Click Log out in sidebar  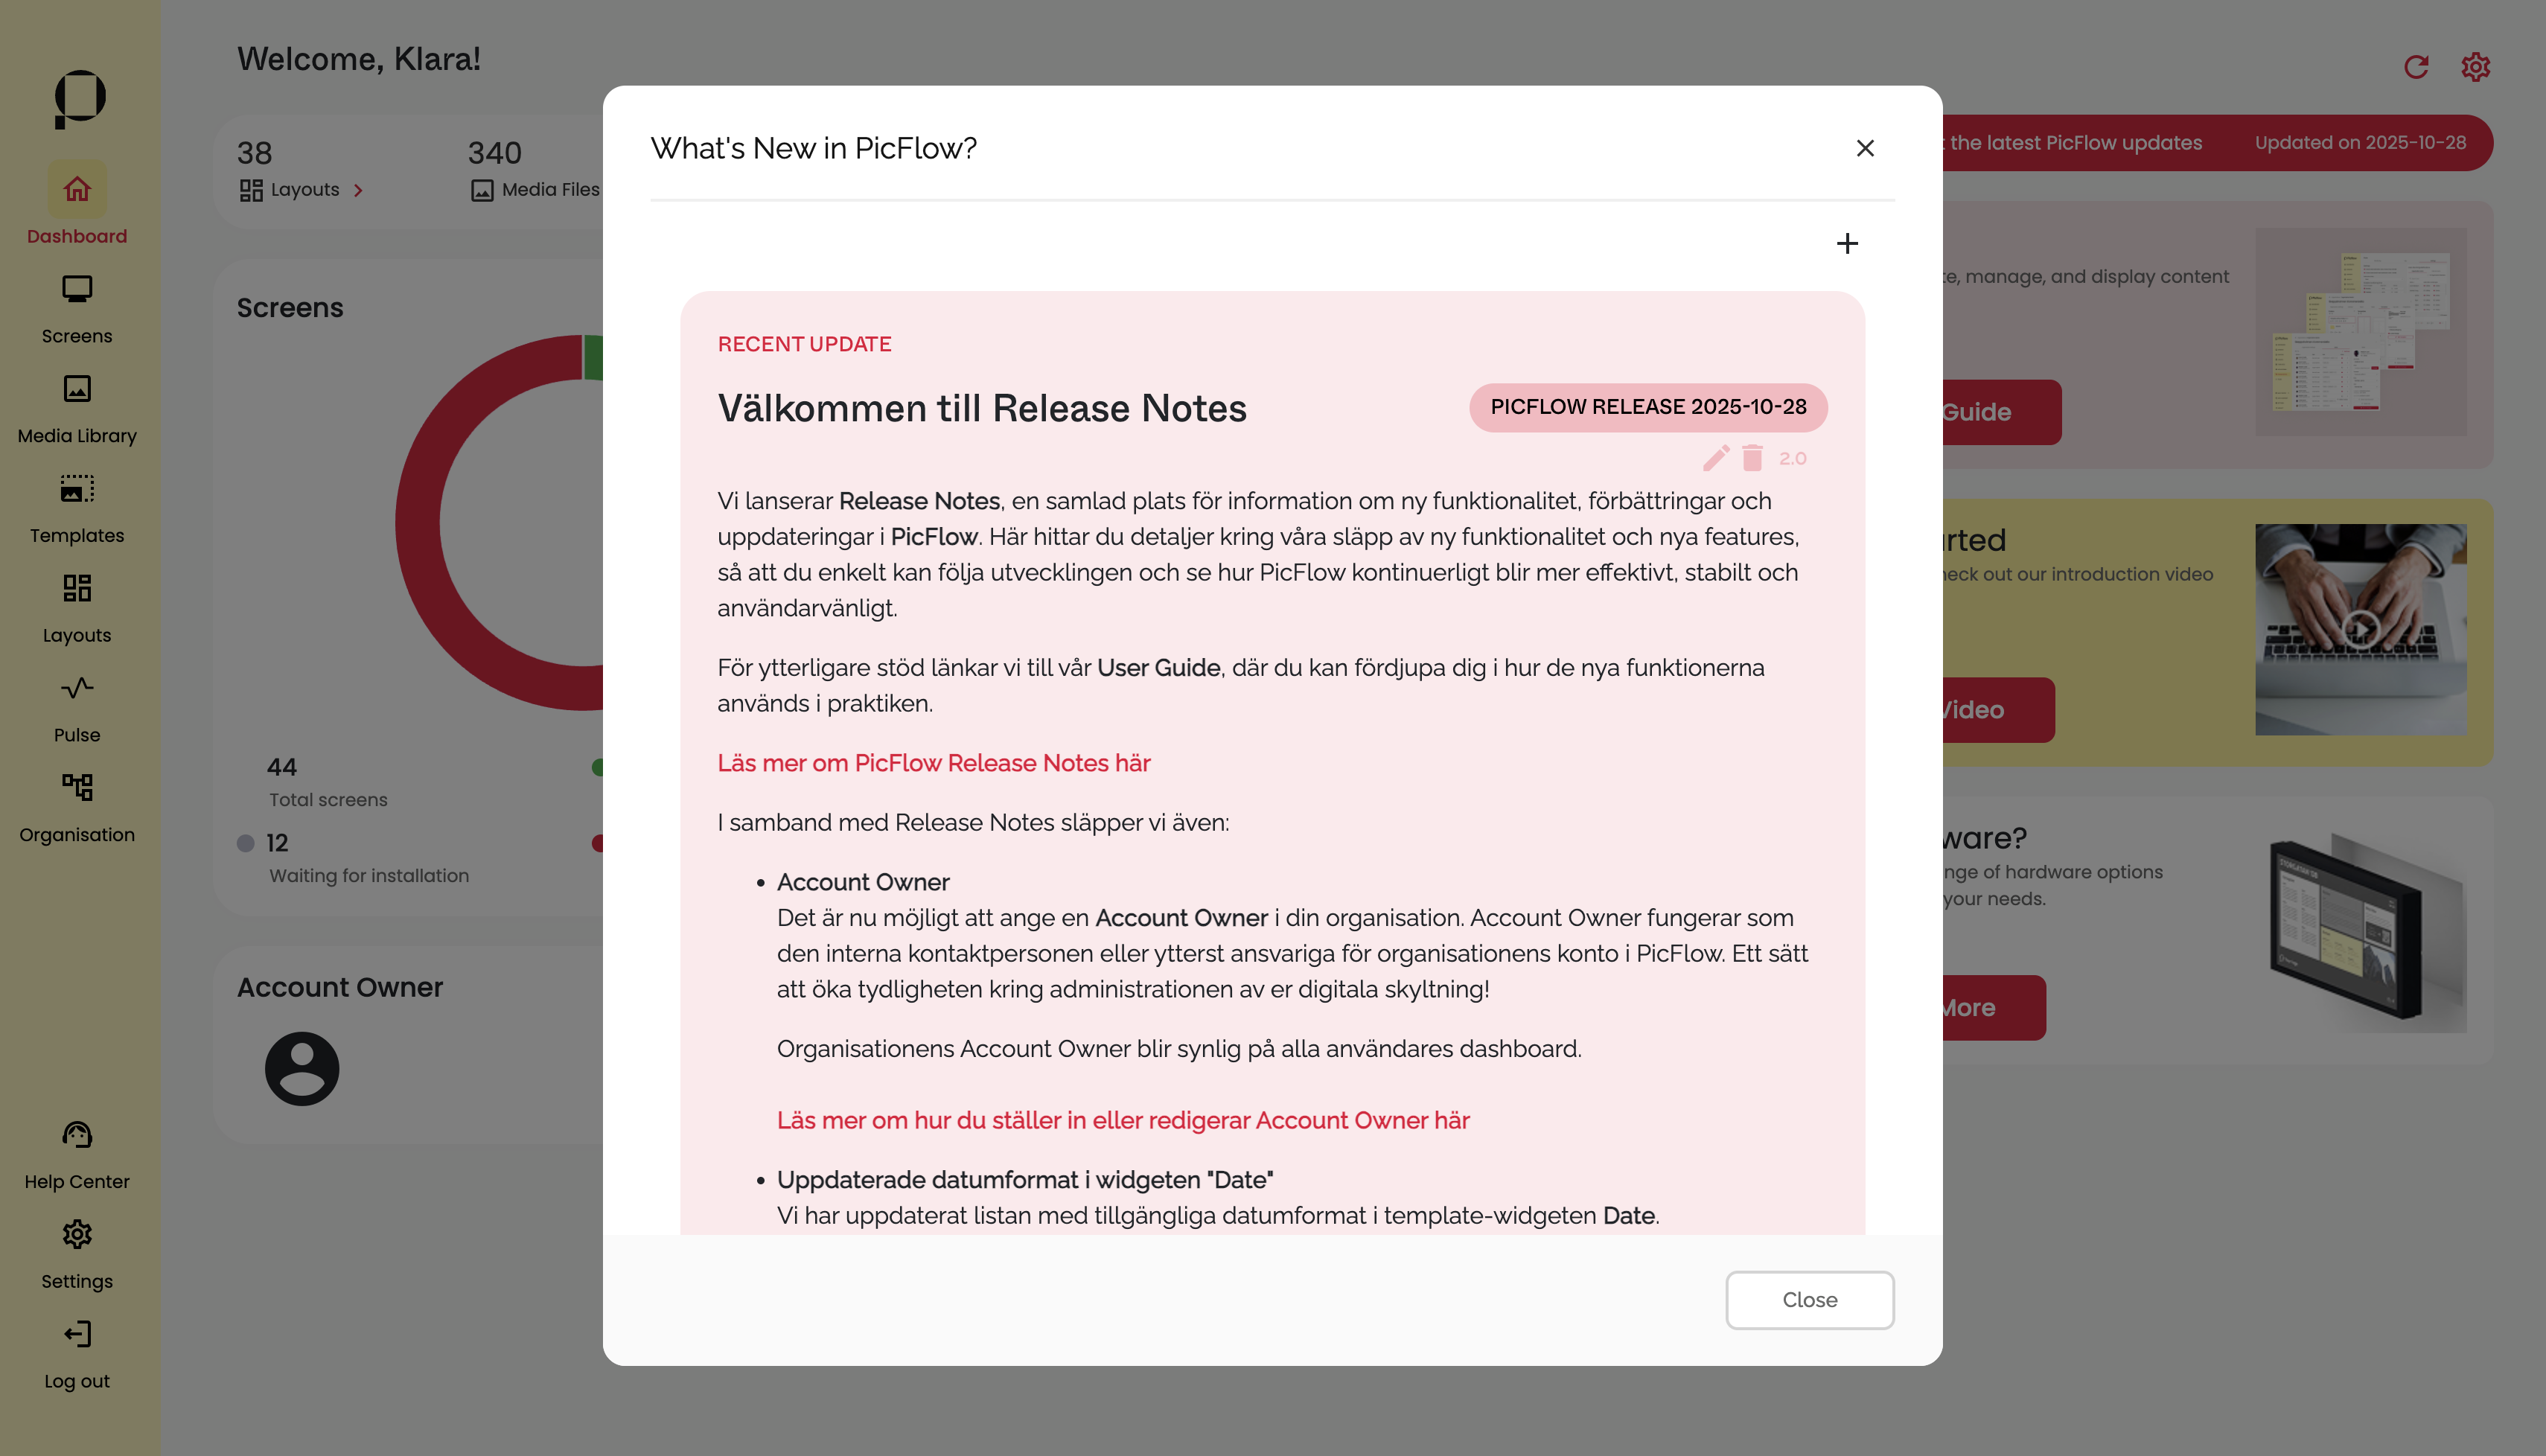click(x=77, y=1354)
